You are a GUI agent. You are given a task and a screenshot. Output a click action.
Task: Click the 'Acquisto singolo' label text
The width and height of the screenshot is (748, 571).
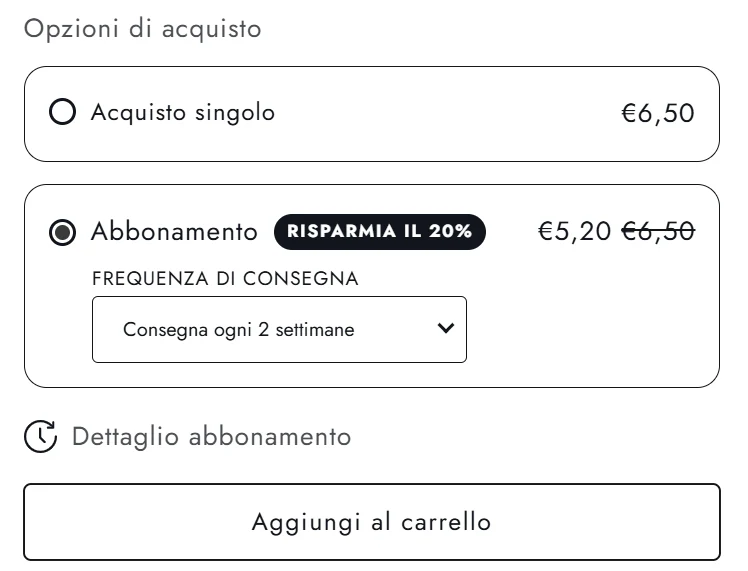tap(182, 113)
